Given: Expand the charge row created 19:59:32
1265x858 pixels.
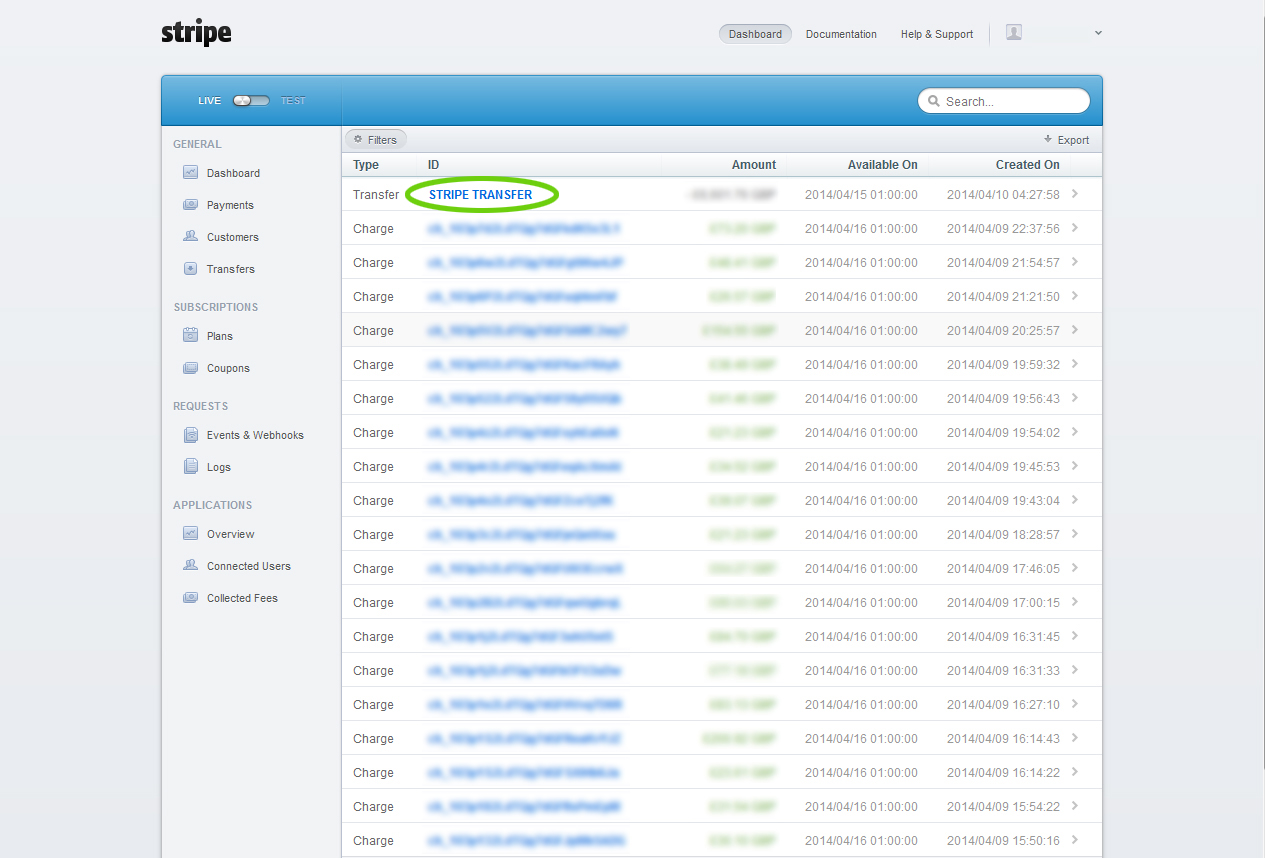Looking at the screenshot, I should (1075, 364).
